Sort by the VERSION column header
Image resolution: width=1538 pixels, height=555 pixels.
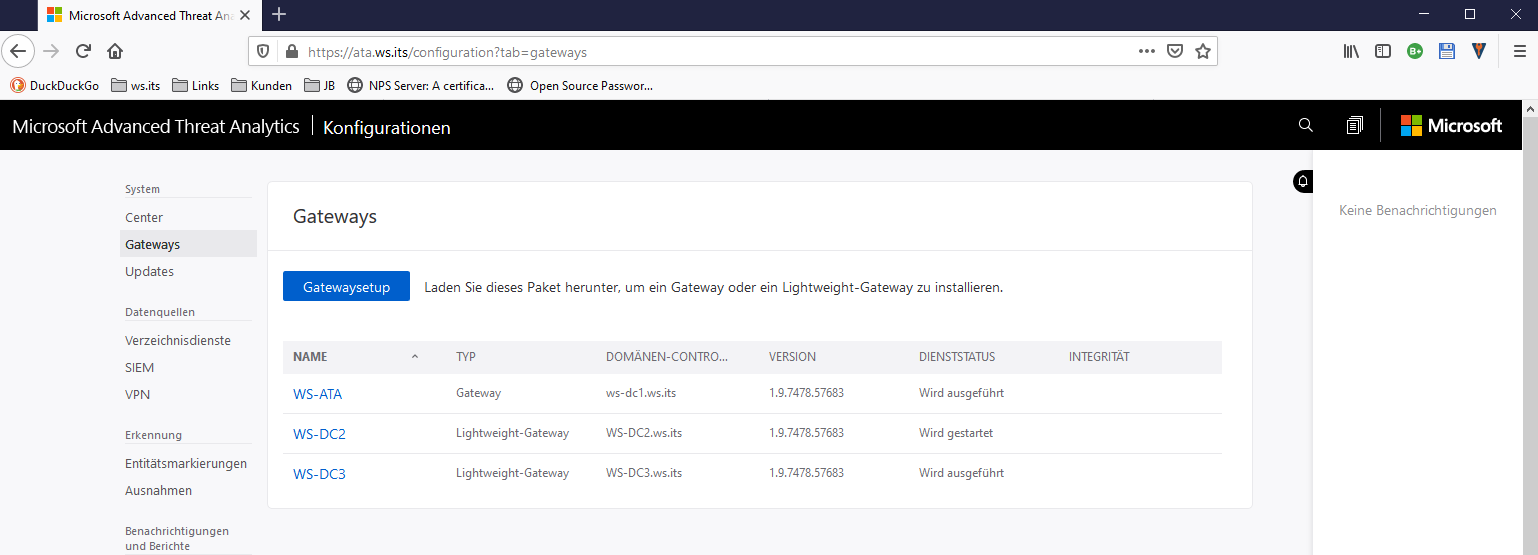792,357
